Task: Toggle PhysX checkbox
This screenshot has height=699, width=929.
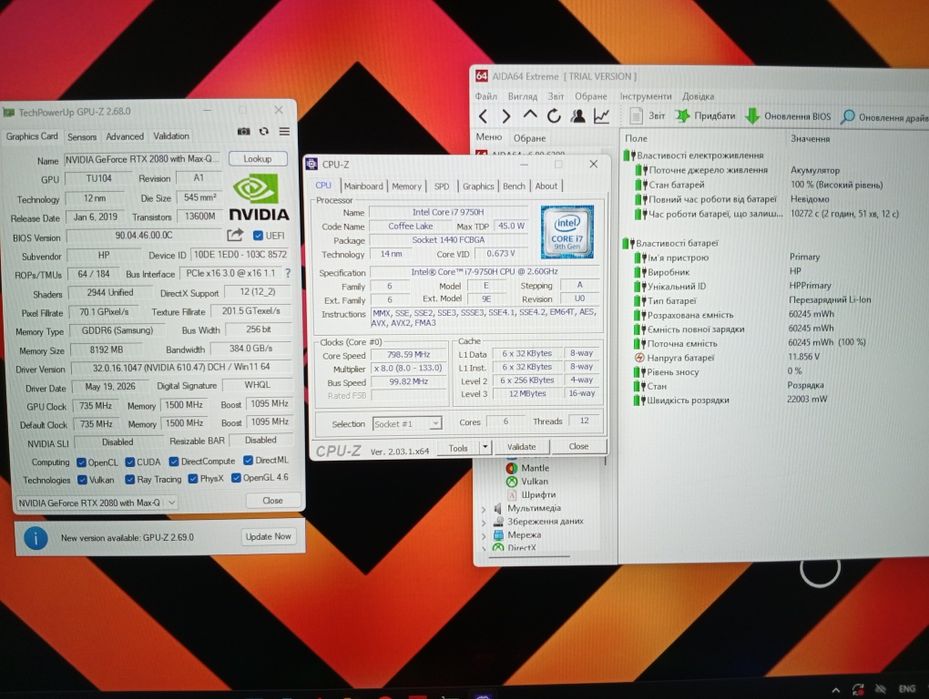Action: tap(193, 479)
